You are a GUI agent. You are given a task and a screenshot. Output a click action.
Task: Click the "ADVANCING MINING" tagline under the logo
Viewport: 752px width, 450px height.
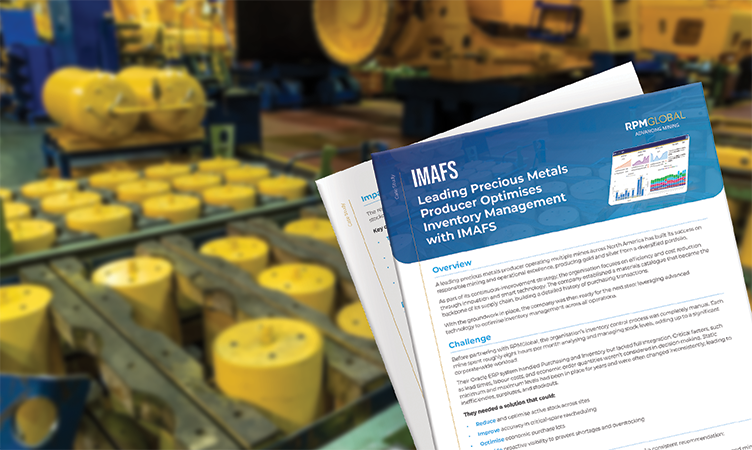pos(657,130)
